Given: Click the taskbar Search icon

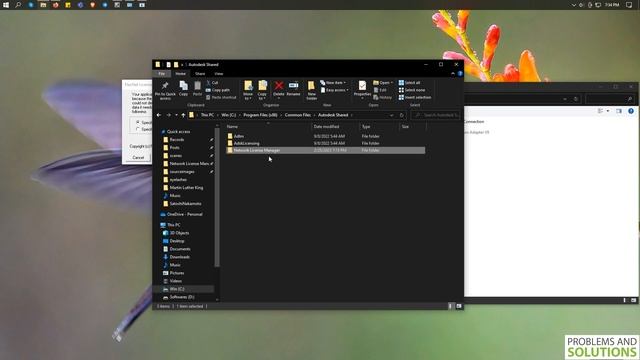Looking at the screenshot, I should (x=18, y=5).
